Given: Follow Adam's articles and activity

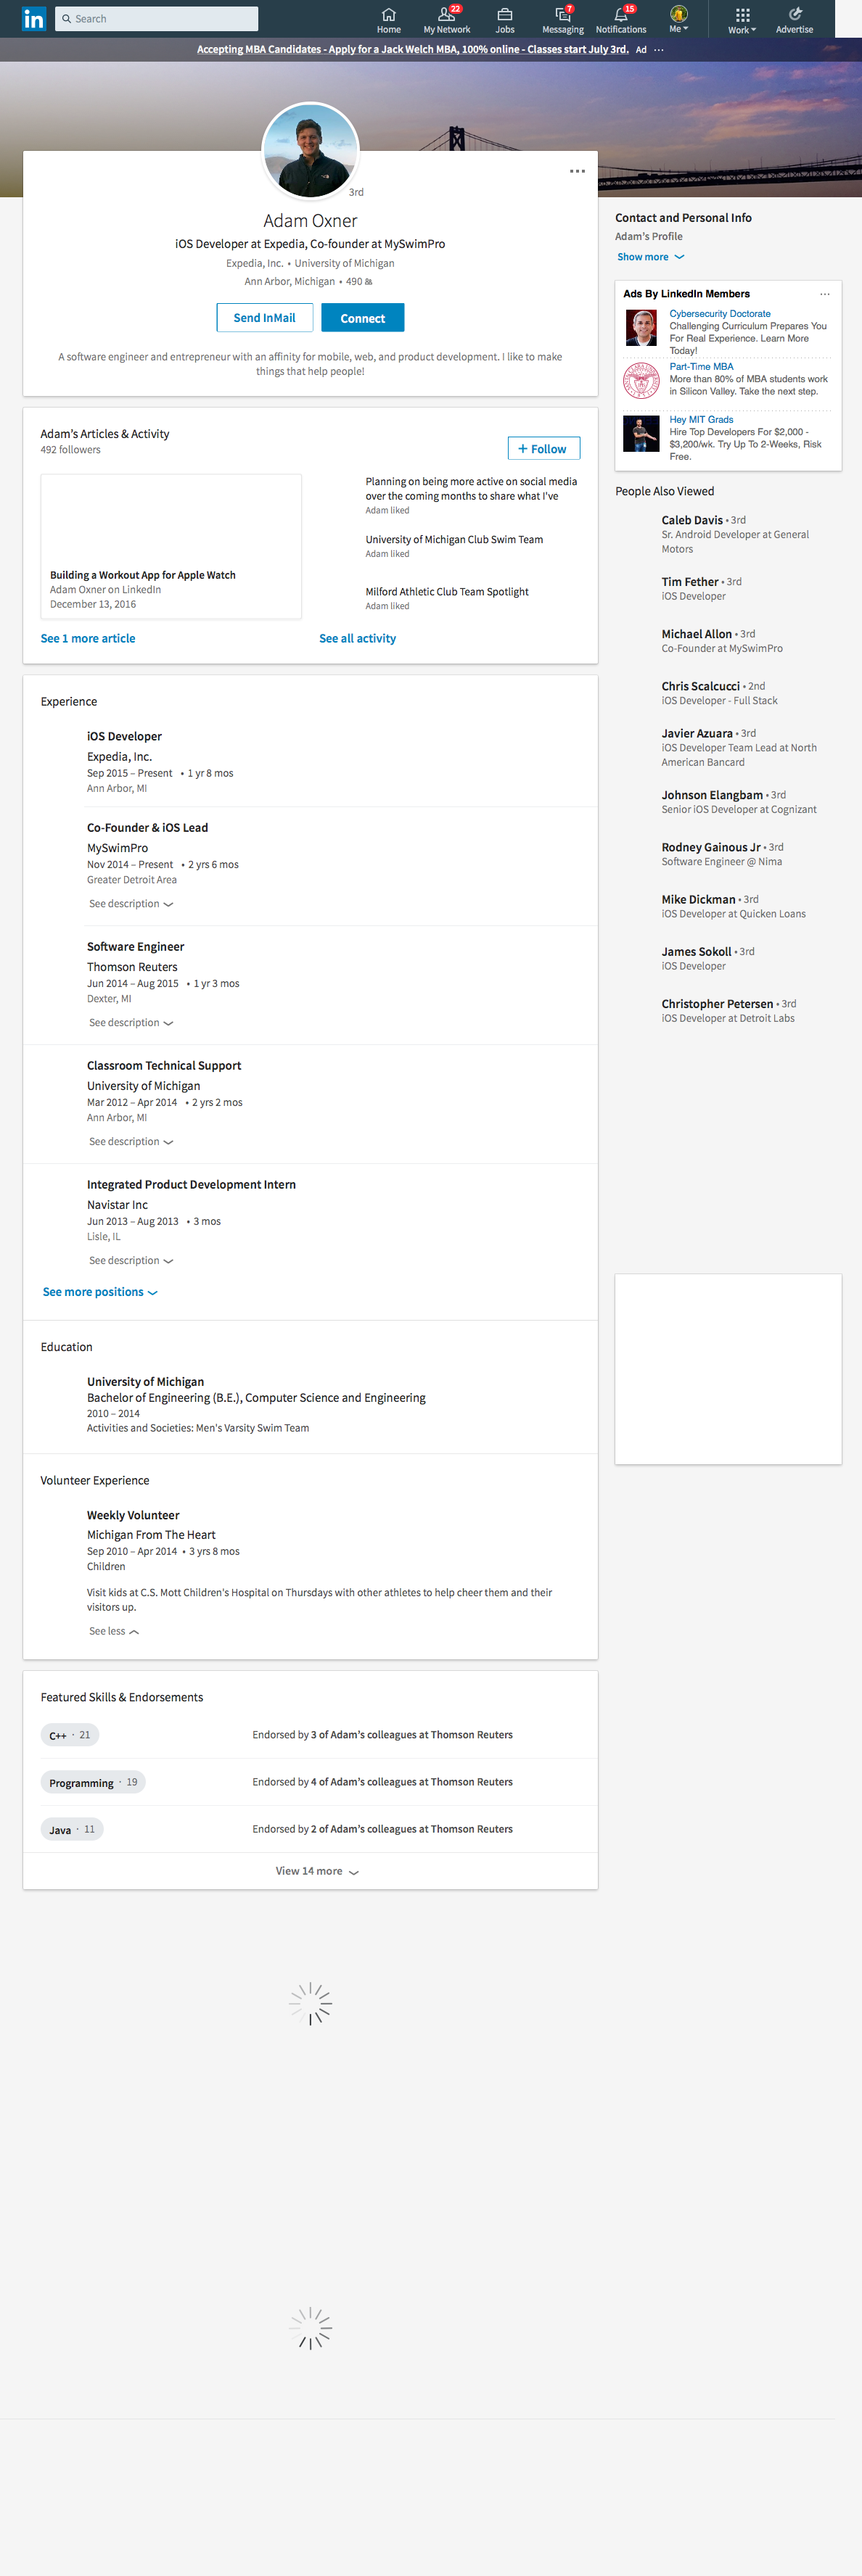Looking at the screenshot, I should (543, 449).
